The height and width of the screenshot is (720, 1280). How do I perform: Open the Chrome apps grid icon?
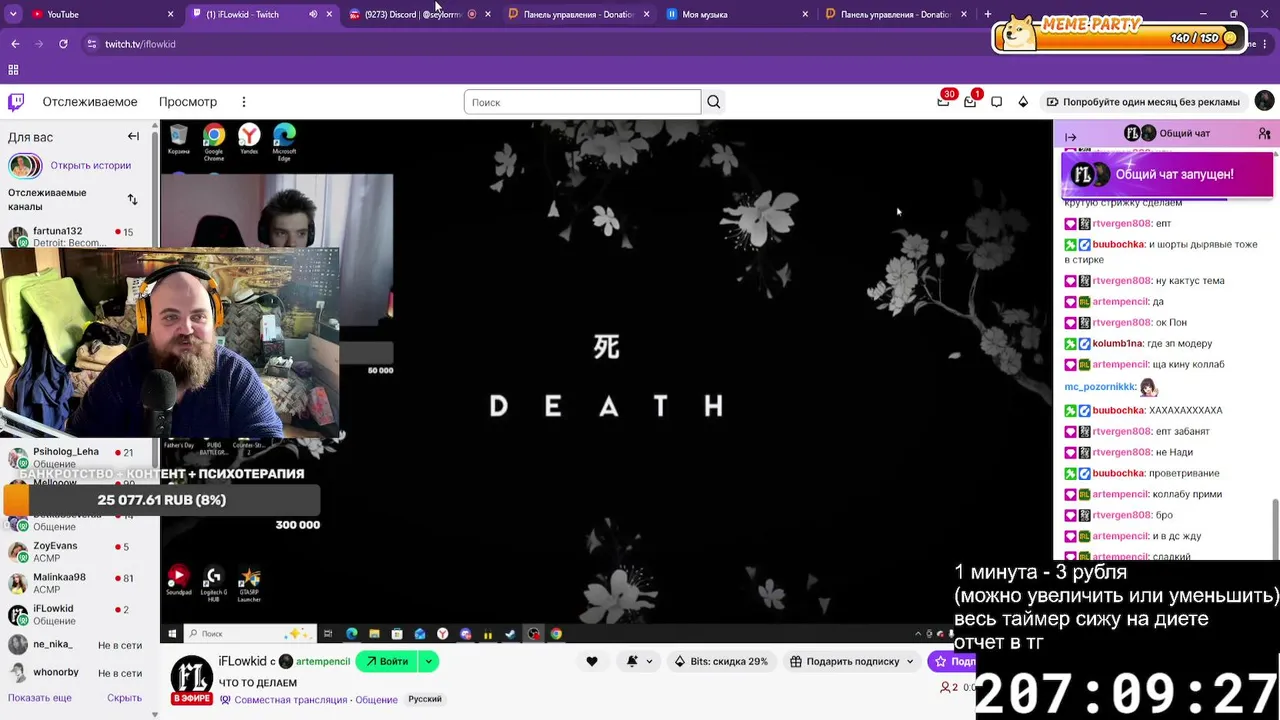pyautogui.click(x=13, y=70)
